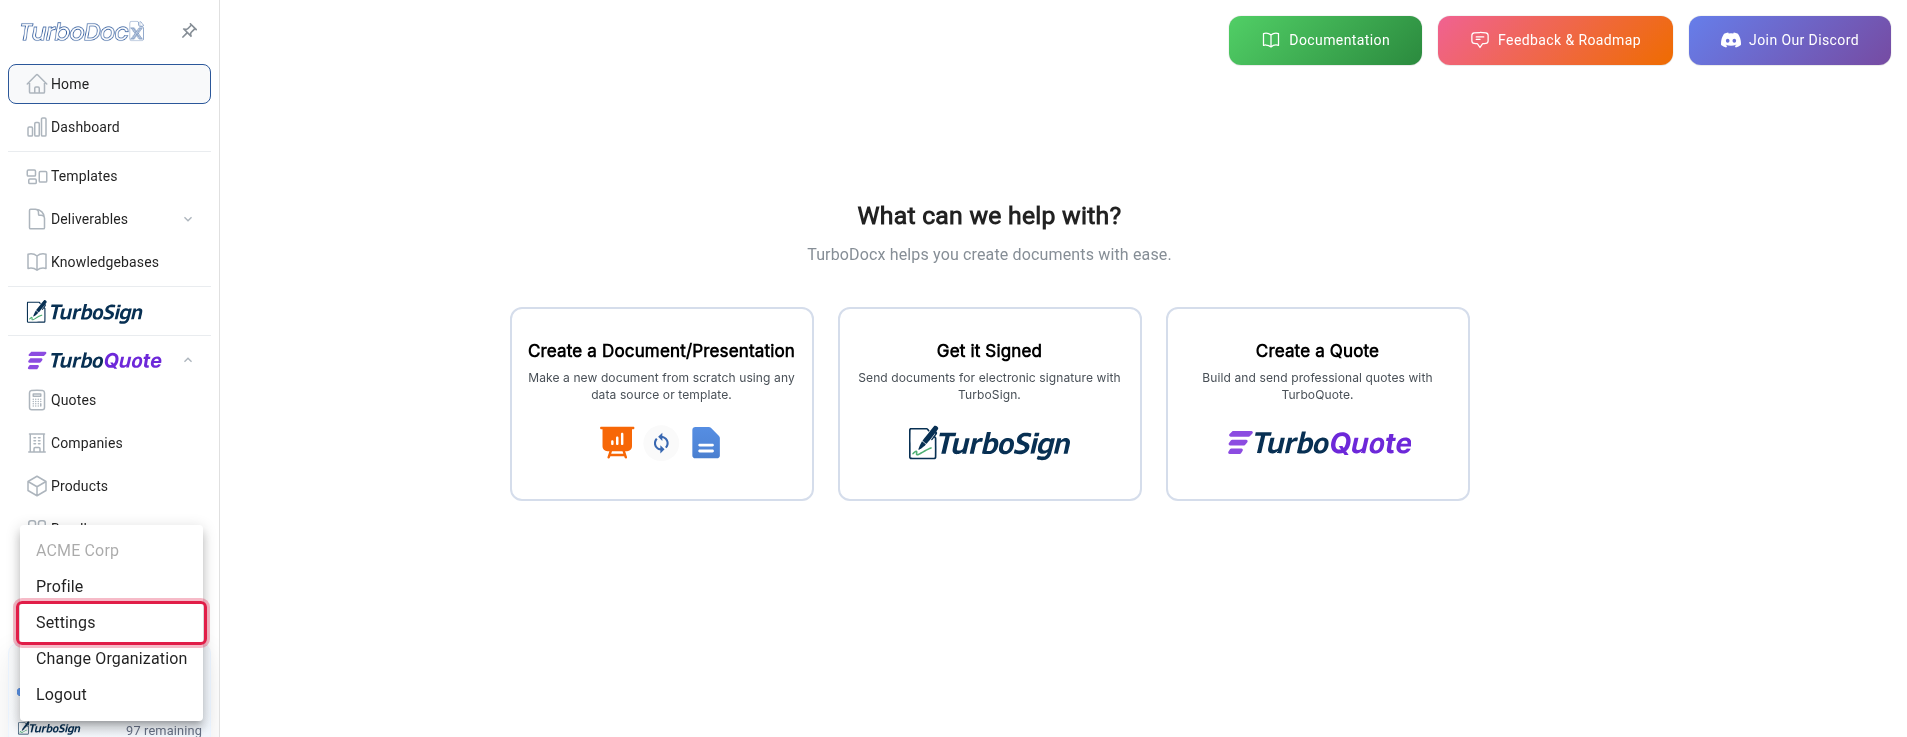Go to the Dashboard page
The width and height of the screenshot is (1907, 737).
coord(109,127)
